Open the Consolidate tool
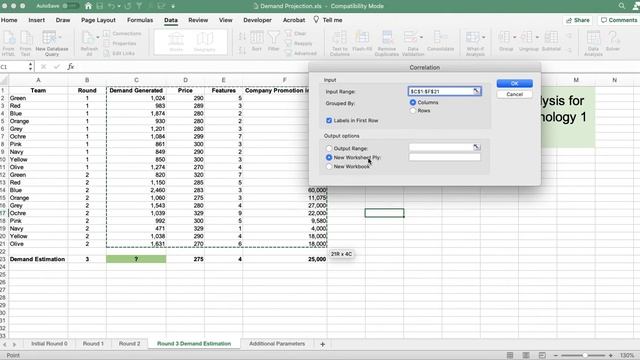The width and height of the screenshot is (640, 360). [x=440, y=41]
